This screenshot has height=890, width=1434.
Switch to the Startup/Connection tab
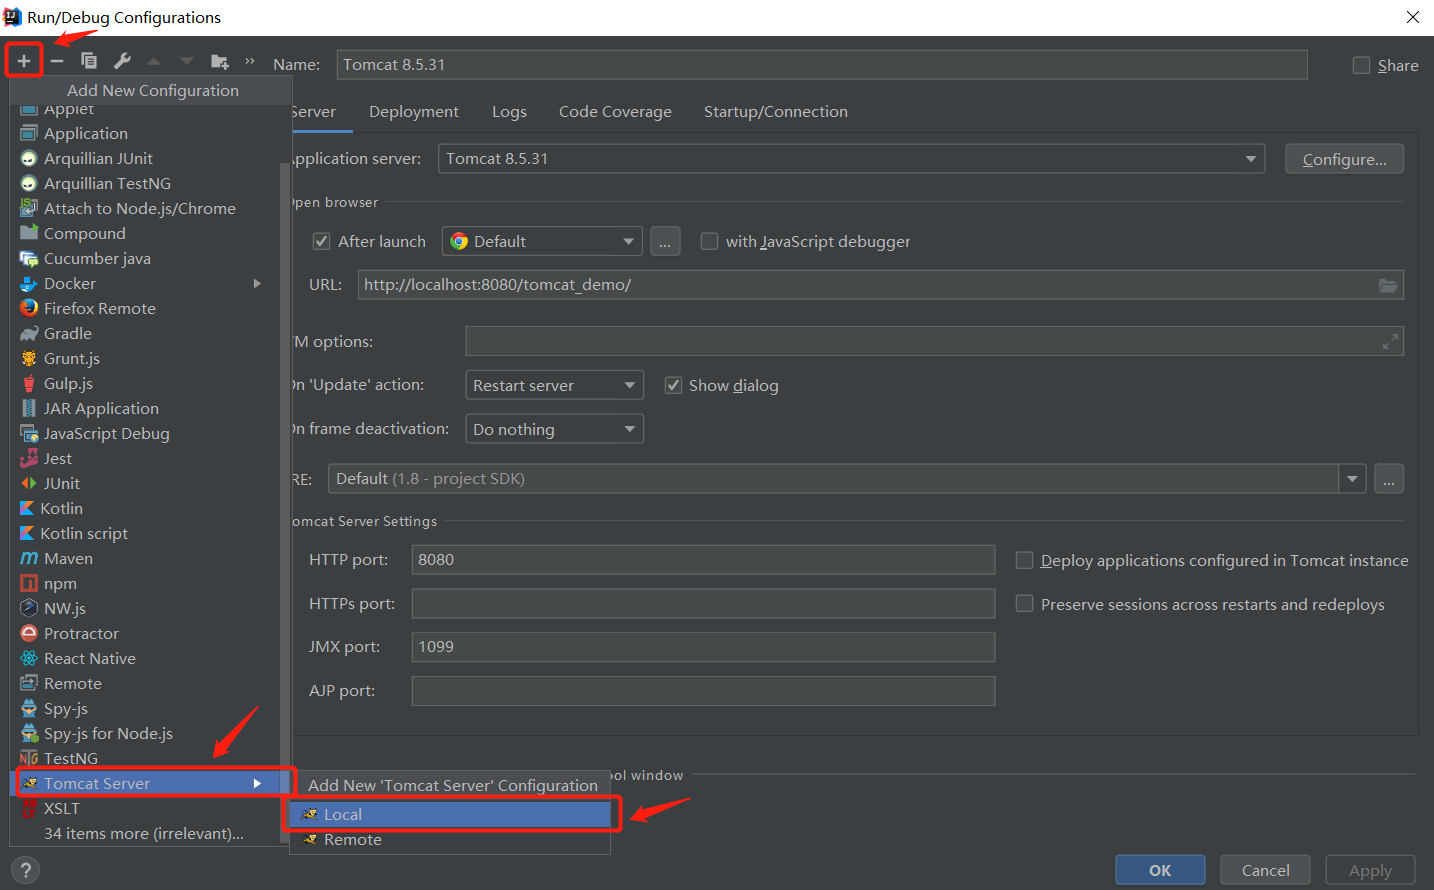click(x=776, y=112)
